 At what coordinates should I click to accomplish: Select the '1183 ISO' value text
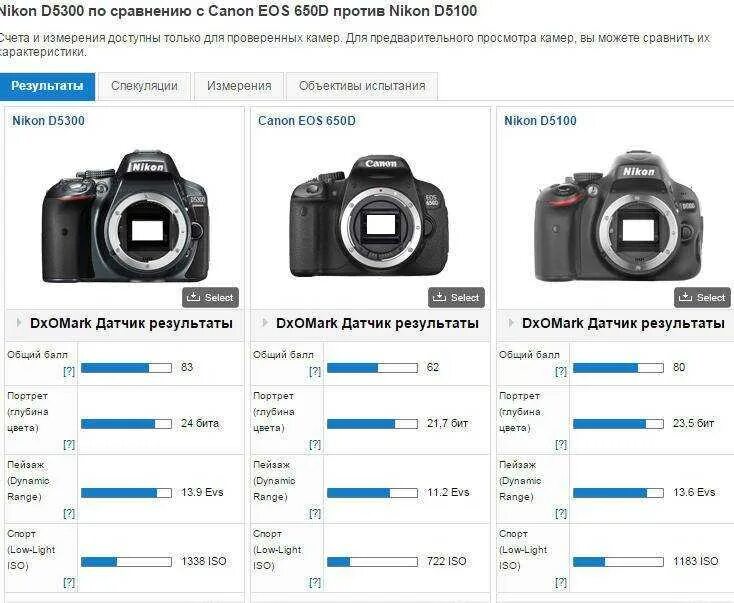coord(696,561)
